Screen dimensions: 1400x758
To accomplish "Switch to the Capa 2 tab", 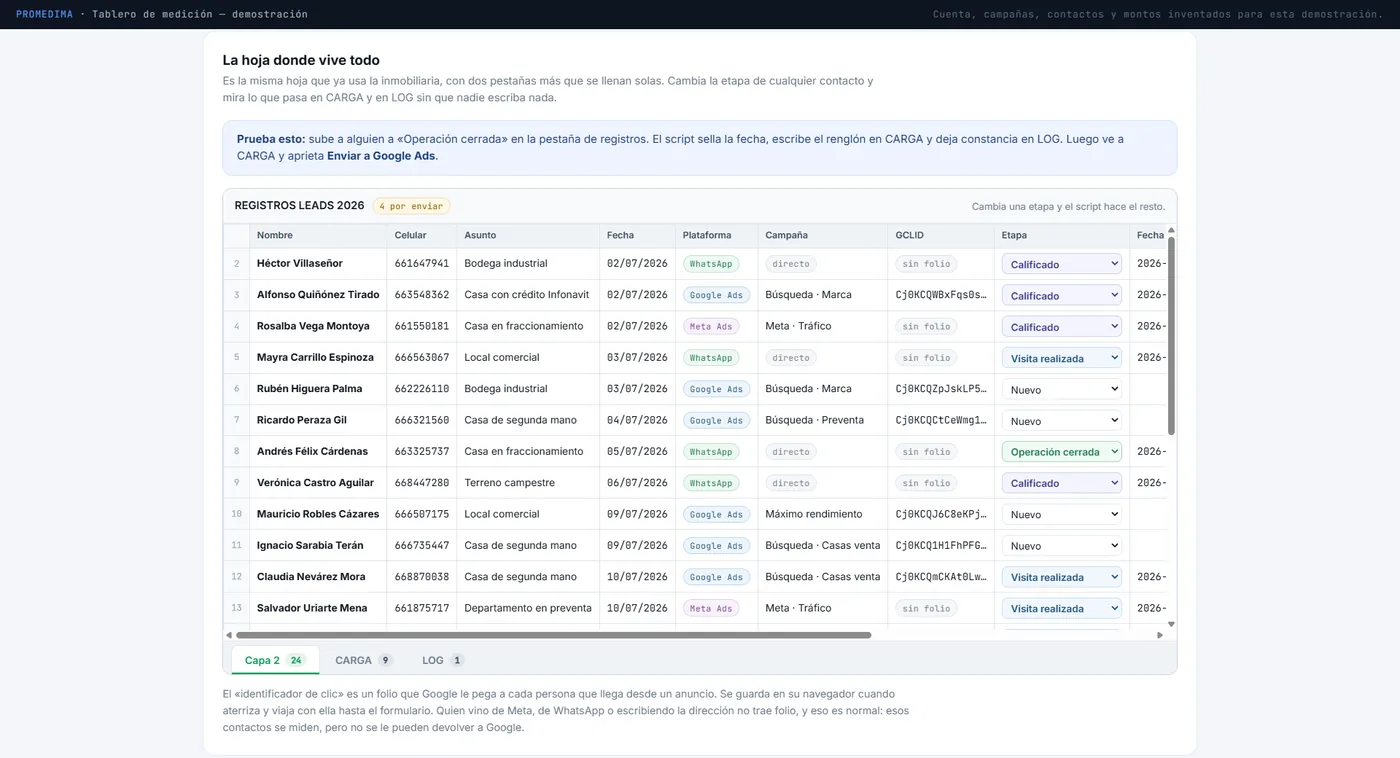I will point(275,660).
